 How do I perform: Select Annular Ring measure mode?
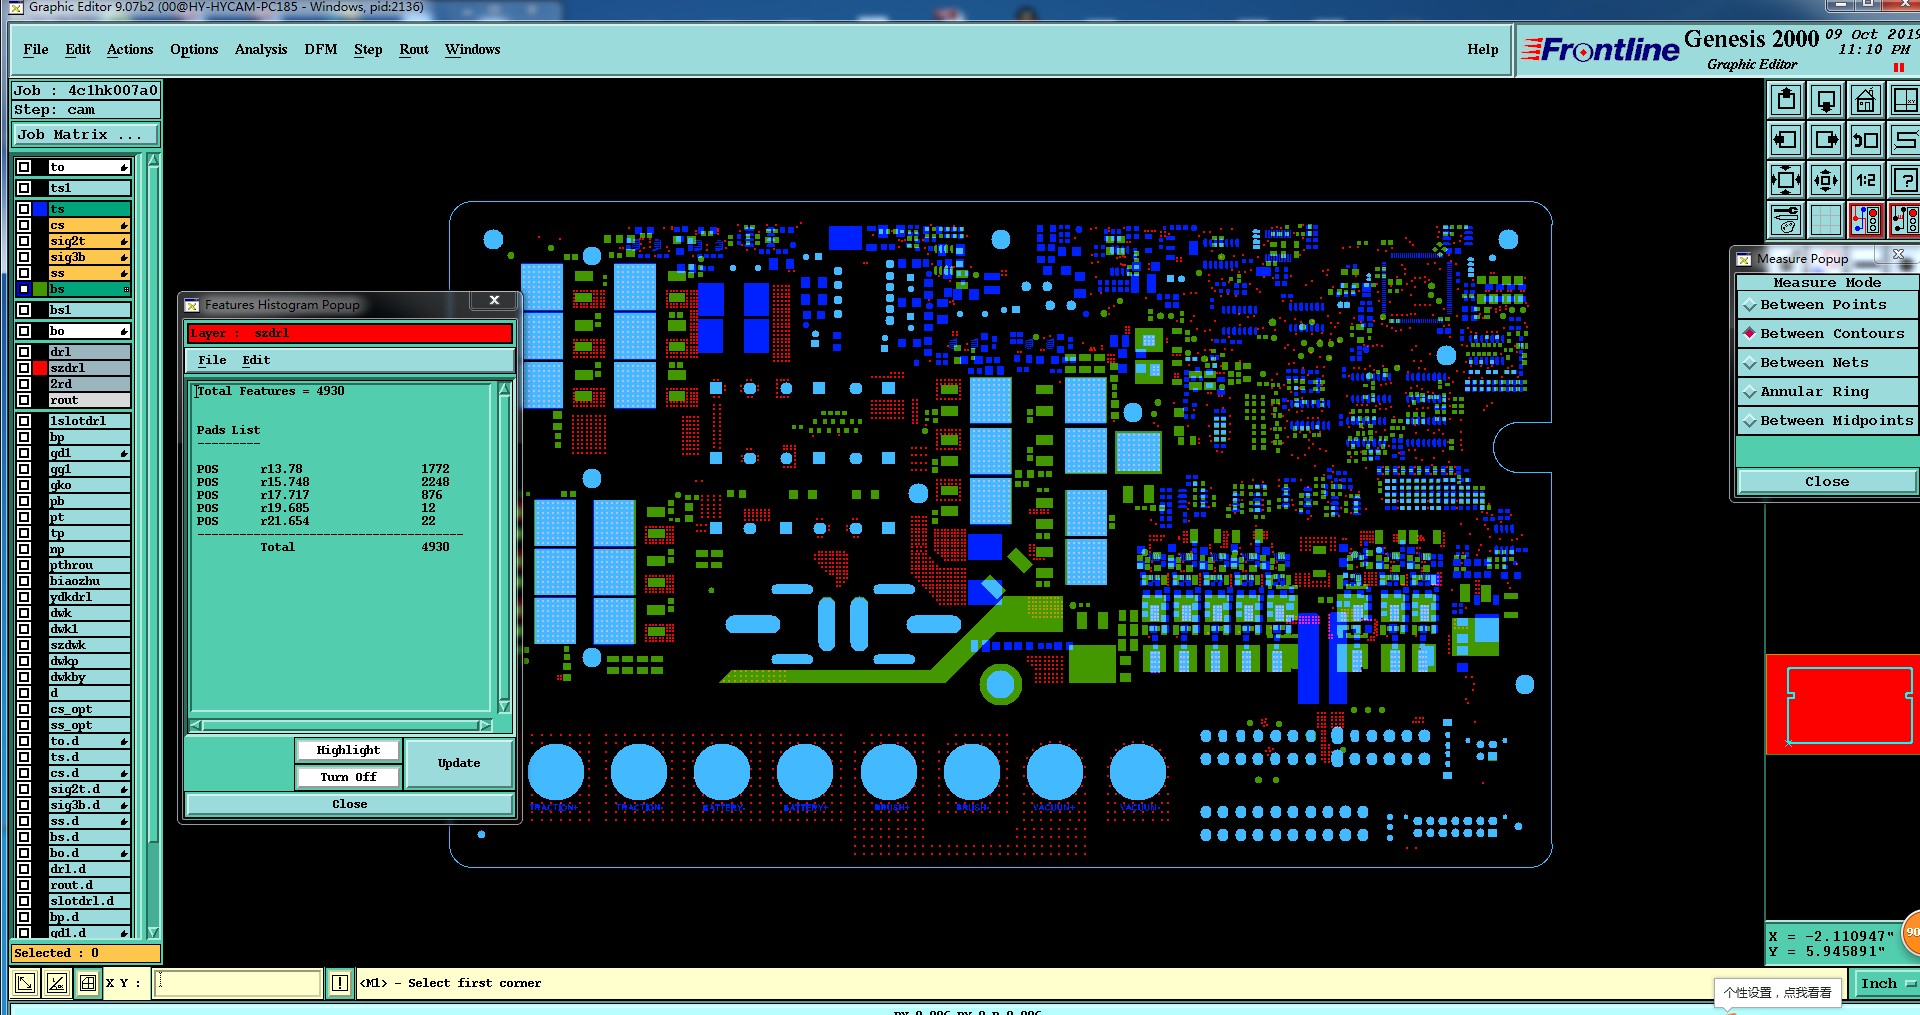tap(1827, 392)
